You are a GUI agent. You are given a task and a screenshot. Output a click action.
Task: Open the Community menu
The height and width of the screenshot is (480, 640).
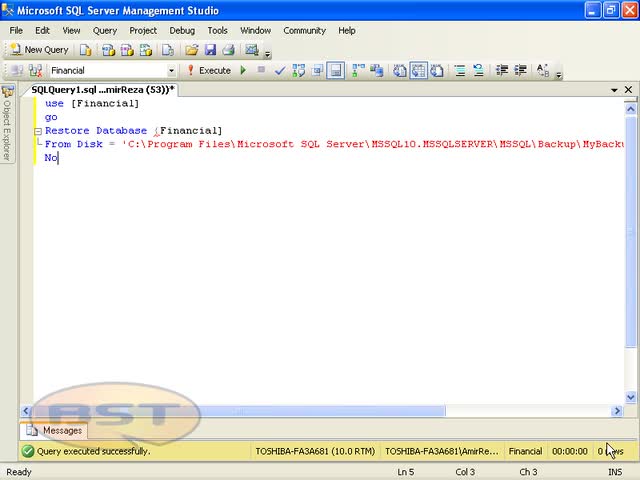coord(304,31)
